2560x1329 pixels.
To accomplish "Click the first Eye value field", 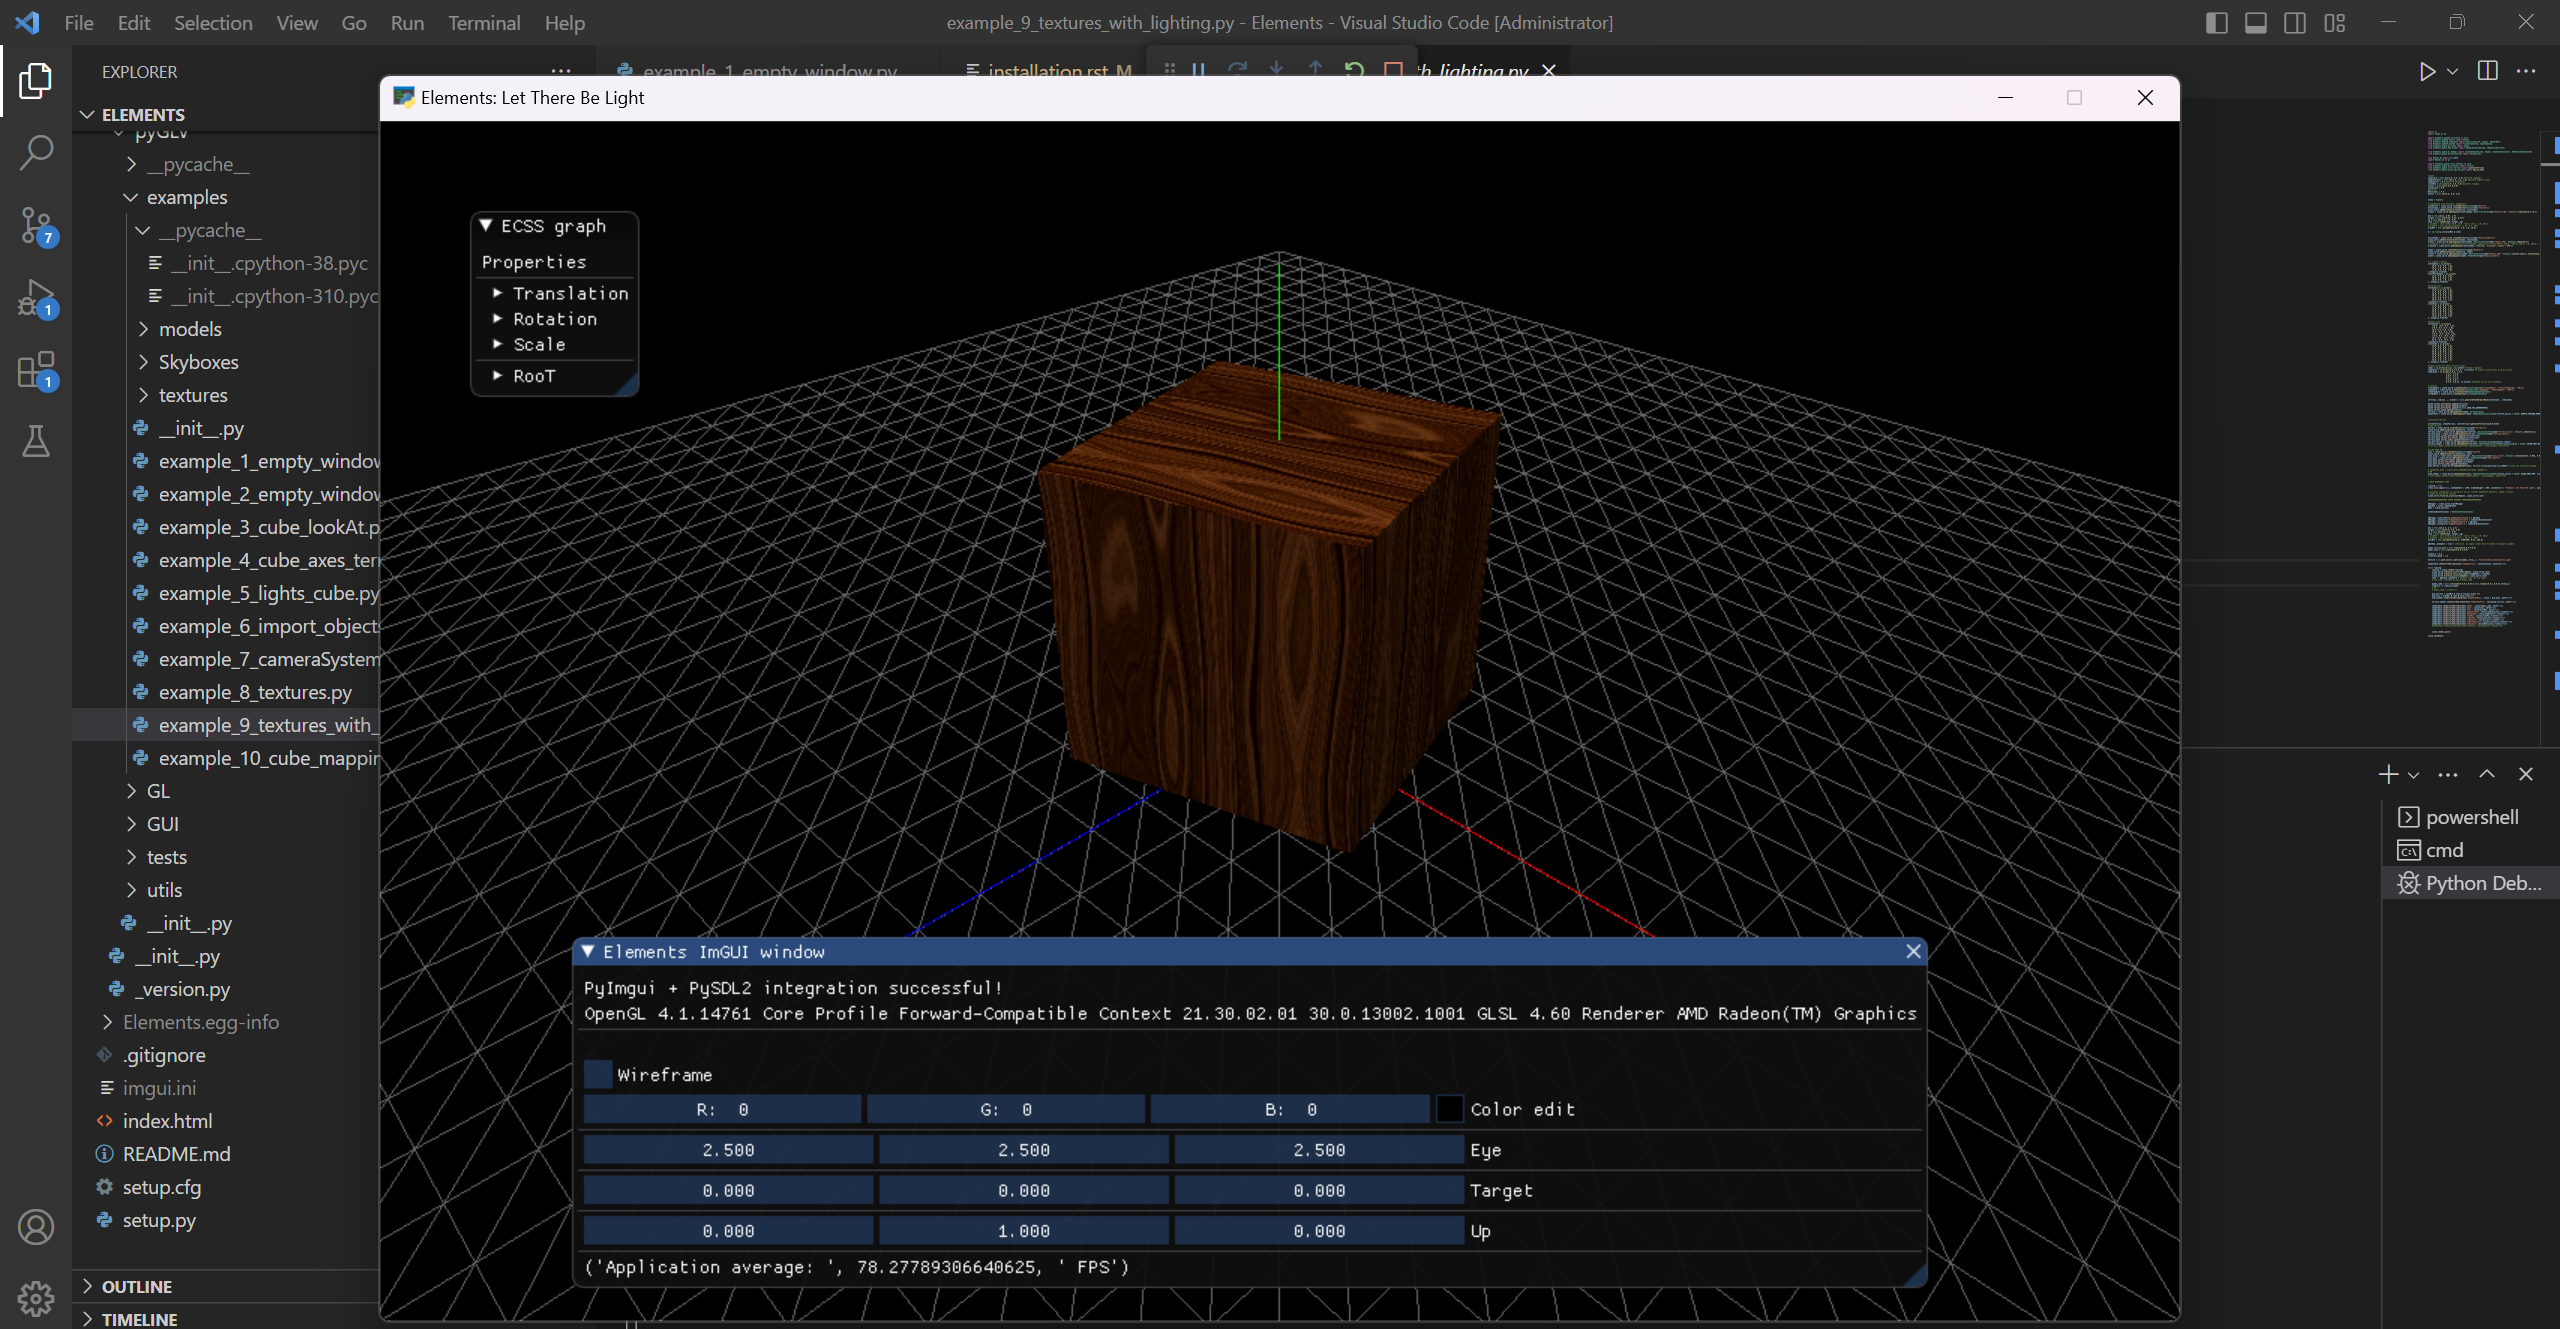I will click(x=728, y=1150).
